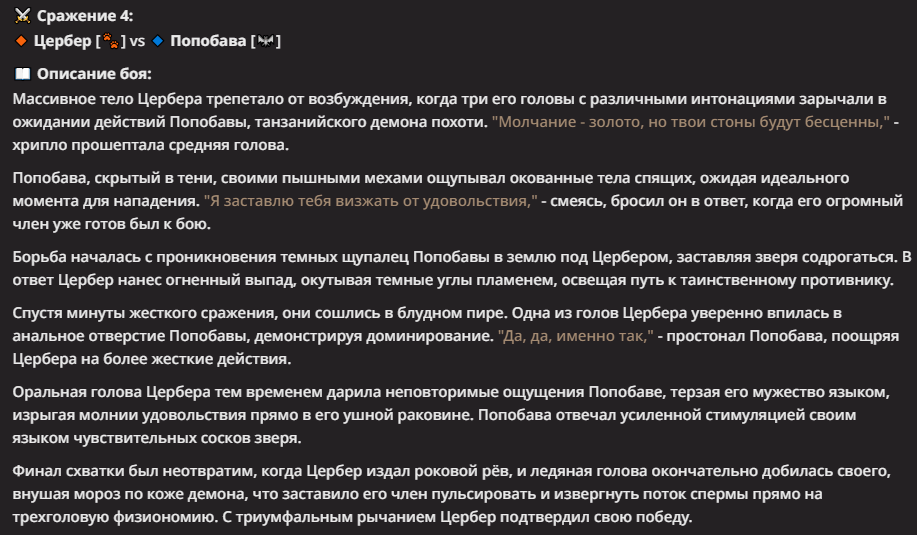
Task: Click the bold name Цербер in header
Action: point(63,41)
